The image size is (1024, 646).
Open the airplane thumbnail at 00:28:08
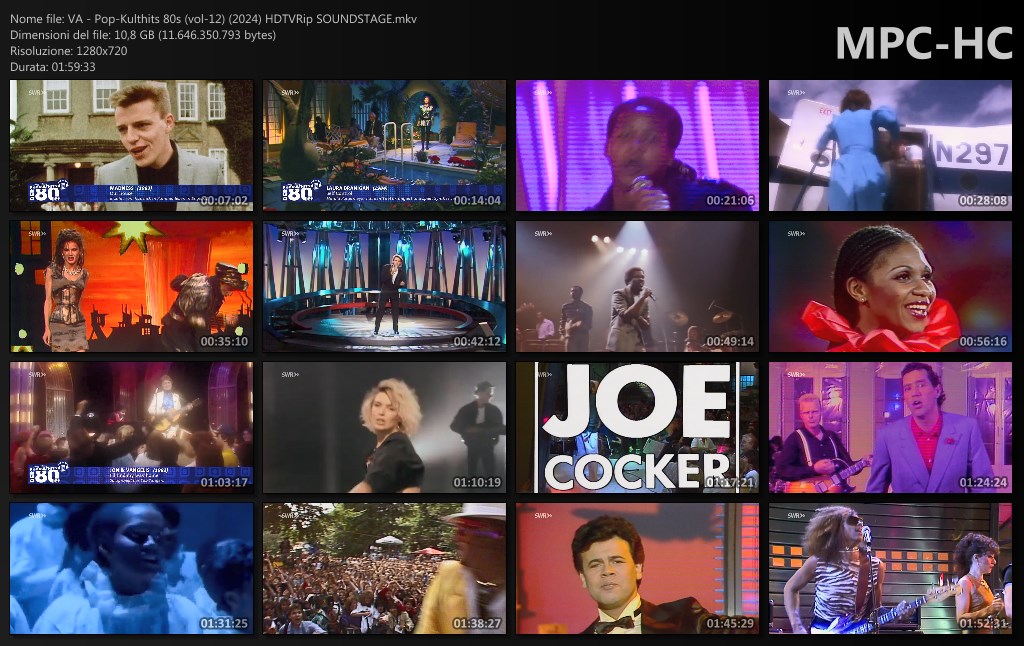tap(890, 145)
